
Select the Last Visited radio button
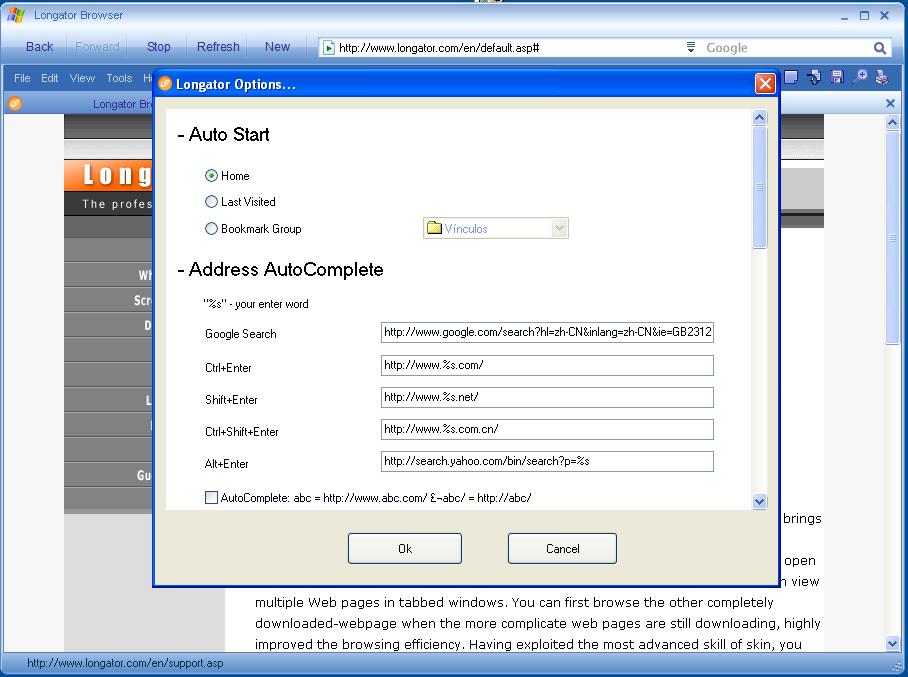click(211, 202)
